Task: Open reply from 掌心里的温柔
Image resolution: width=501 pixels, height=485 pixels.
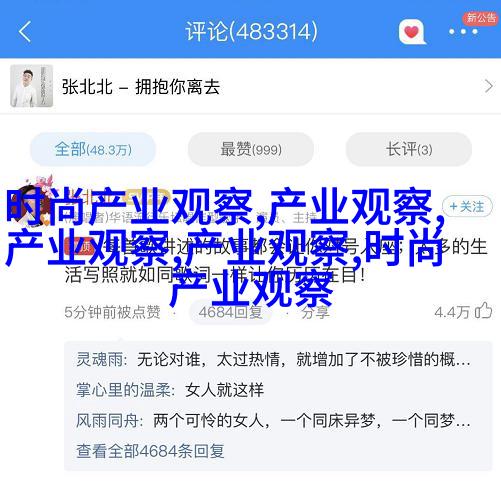Action: click(170, 390)
